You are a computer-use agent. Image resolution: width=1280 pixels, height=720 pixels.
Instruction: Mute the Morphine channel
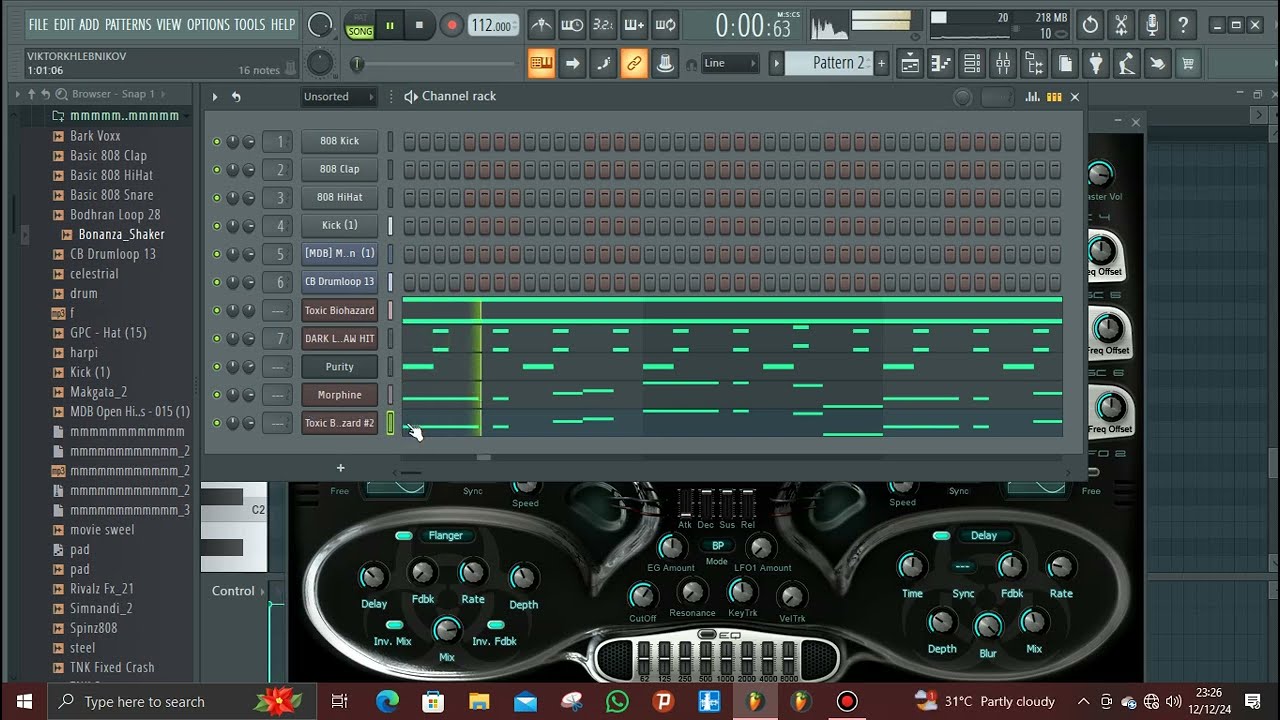(217, 395)
